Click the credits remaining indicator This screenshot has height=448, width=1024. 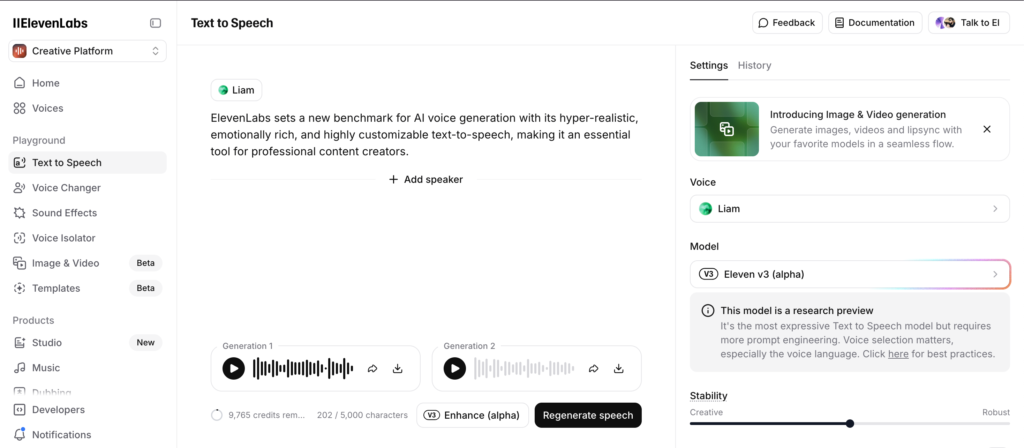pyautogui.click(x=258, y=415)
